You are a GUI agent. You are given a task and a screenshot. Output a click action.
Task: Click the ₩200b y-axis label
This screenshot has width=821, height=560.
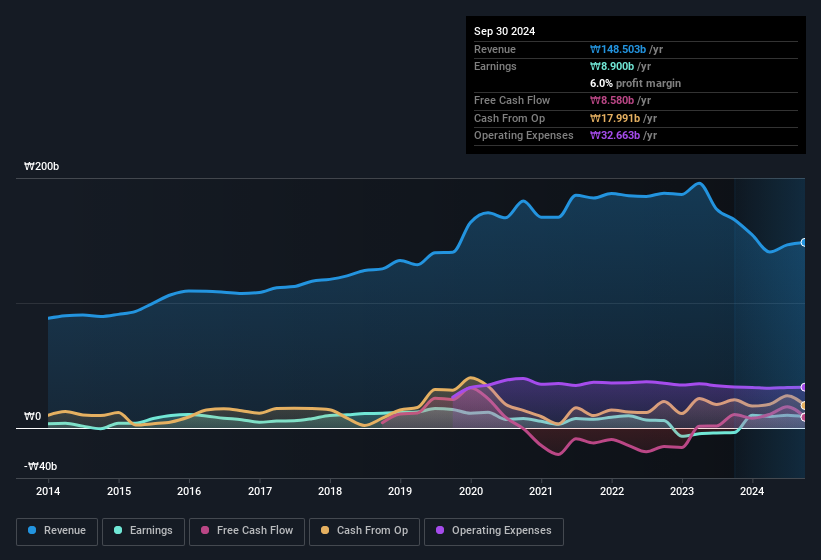(x=41, y=166)
